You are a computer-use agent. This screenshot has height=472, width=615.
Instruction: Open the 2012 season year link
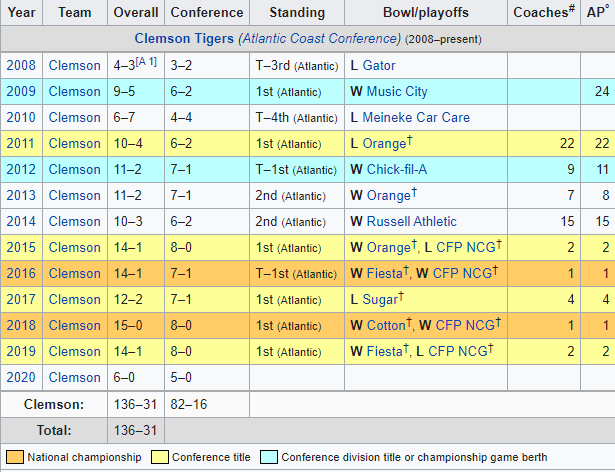tap(21, 169)
